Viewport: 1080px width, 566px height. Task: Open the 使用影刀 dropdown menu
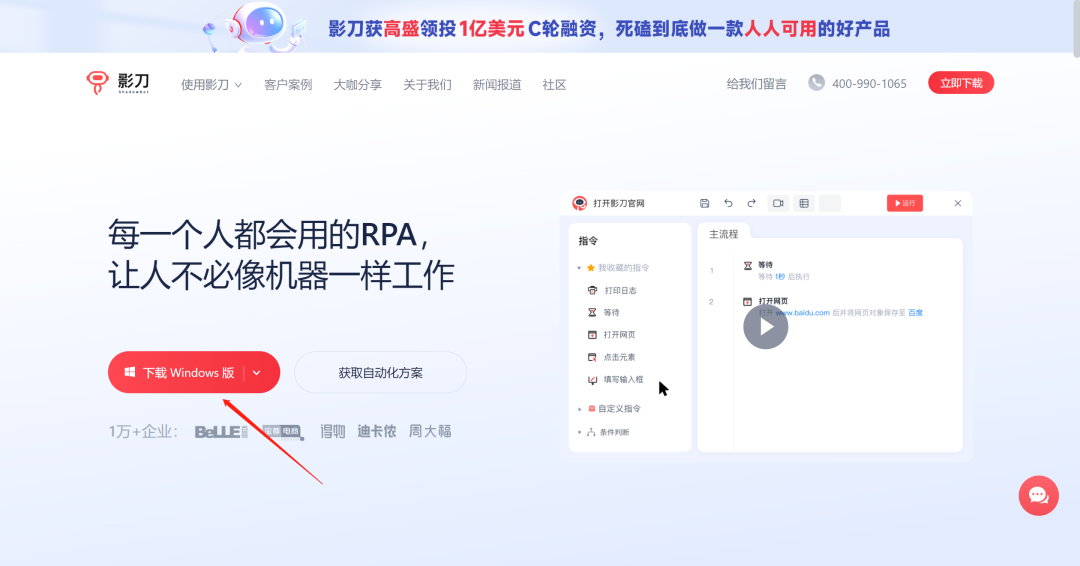point(211,85)
